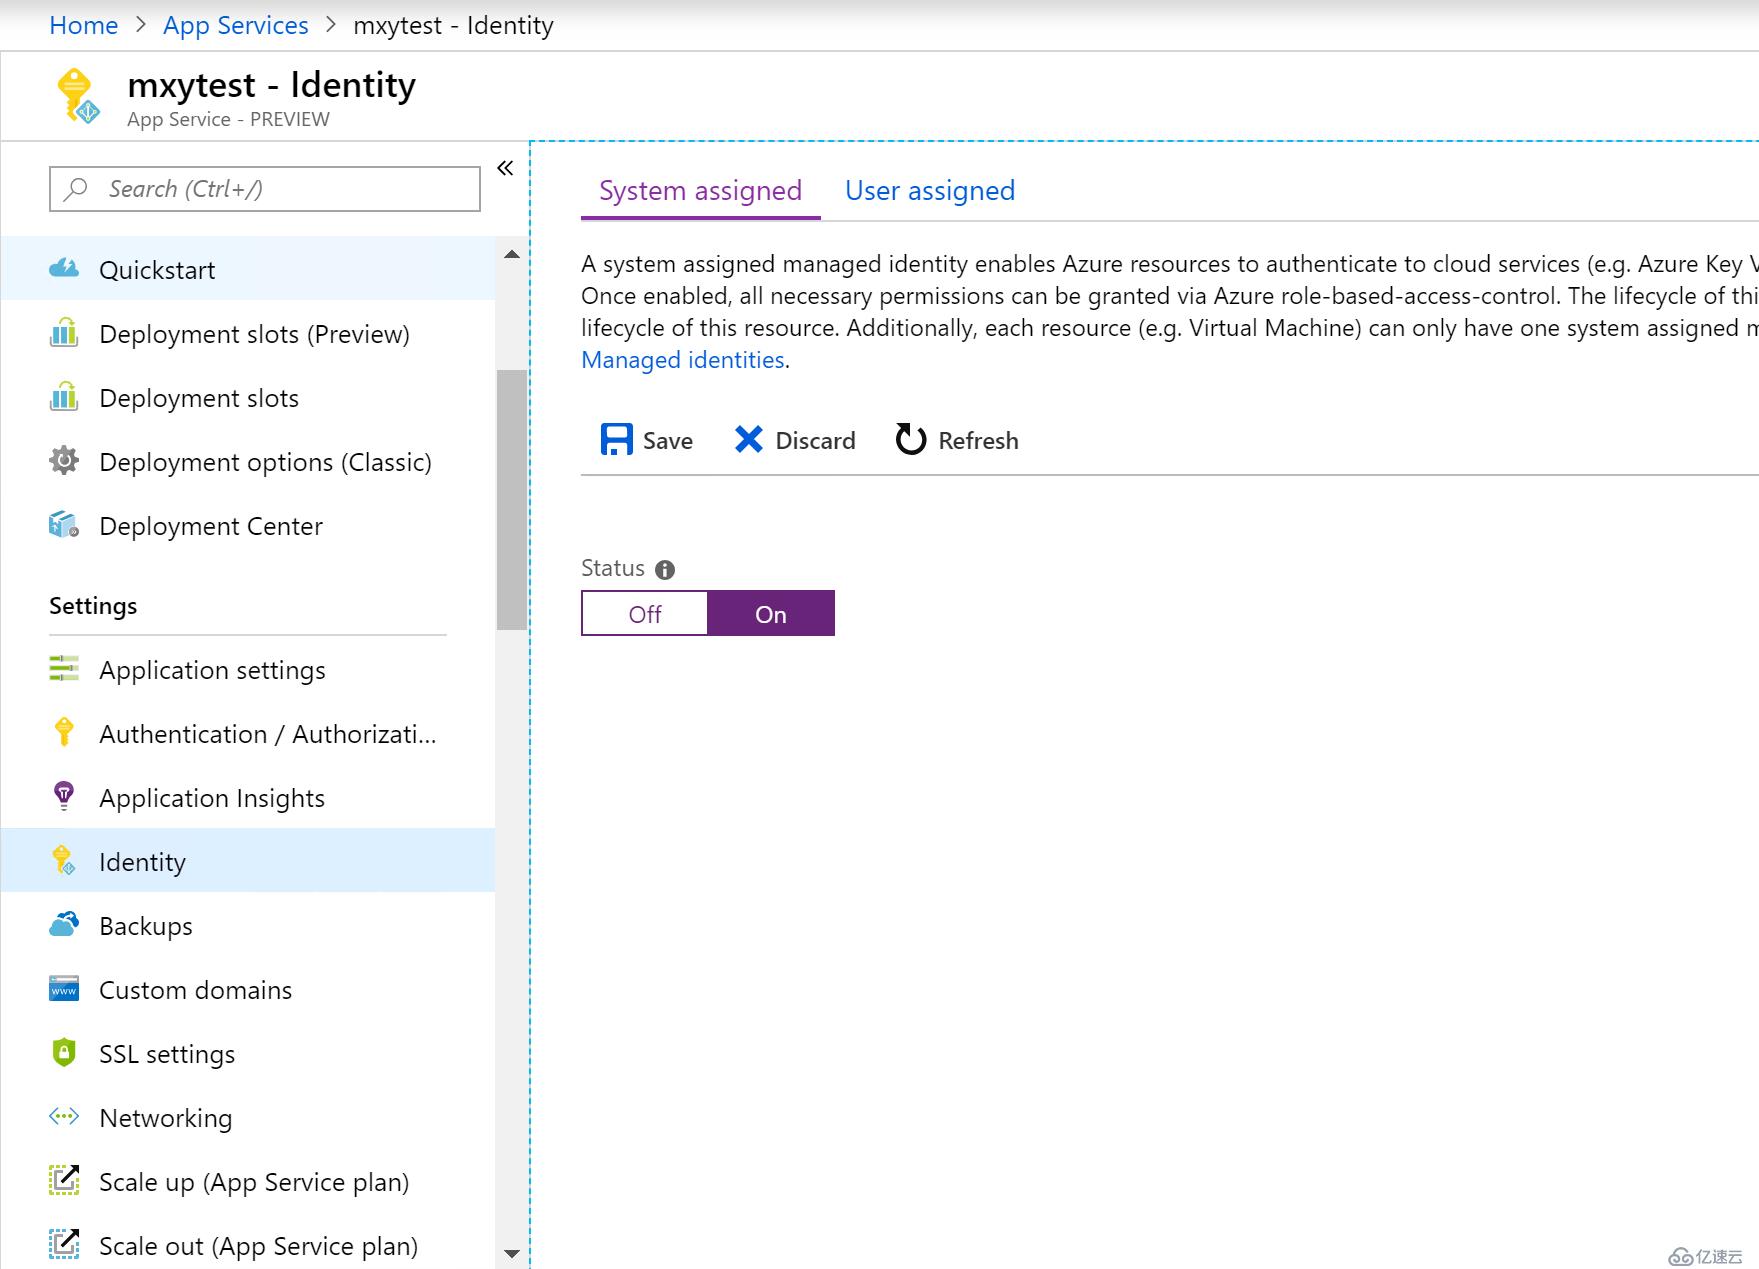Open the Application Insights menu item
The height and width of the screenshot is (1269, 1759).
tap(248, 797)
